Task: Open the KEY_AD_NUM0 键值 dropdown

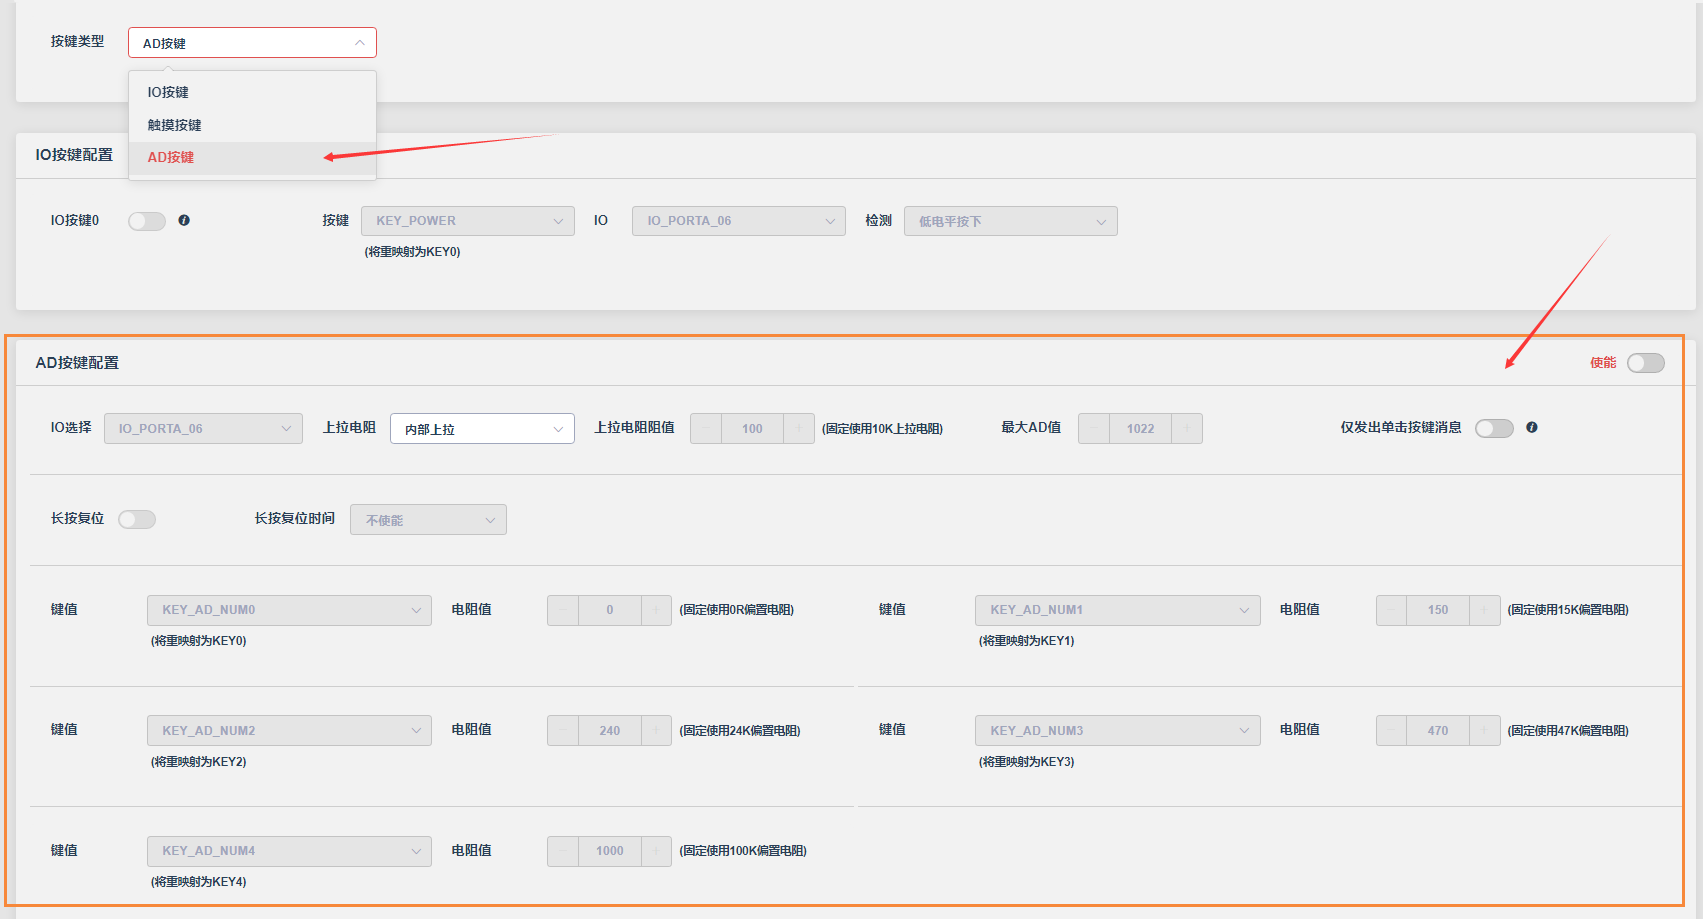Action: point(289,610)
